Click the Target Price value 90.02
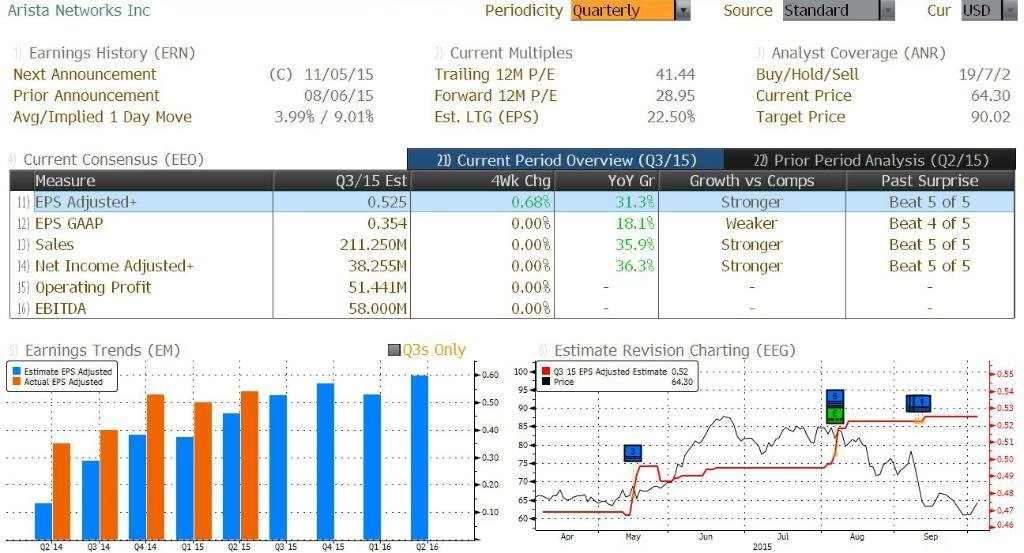Screen dimensions: 1024x553 coord(991,117)
